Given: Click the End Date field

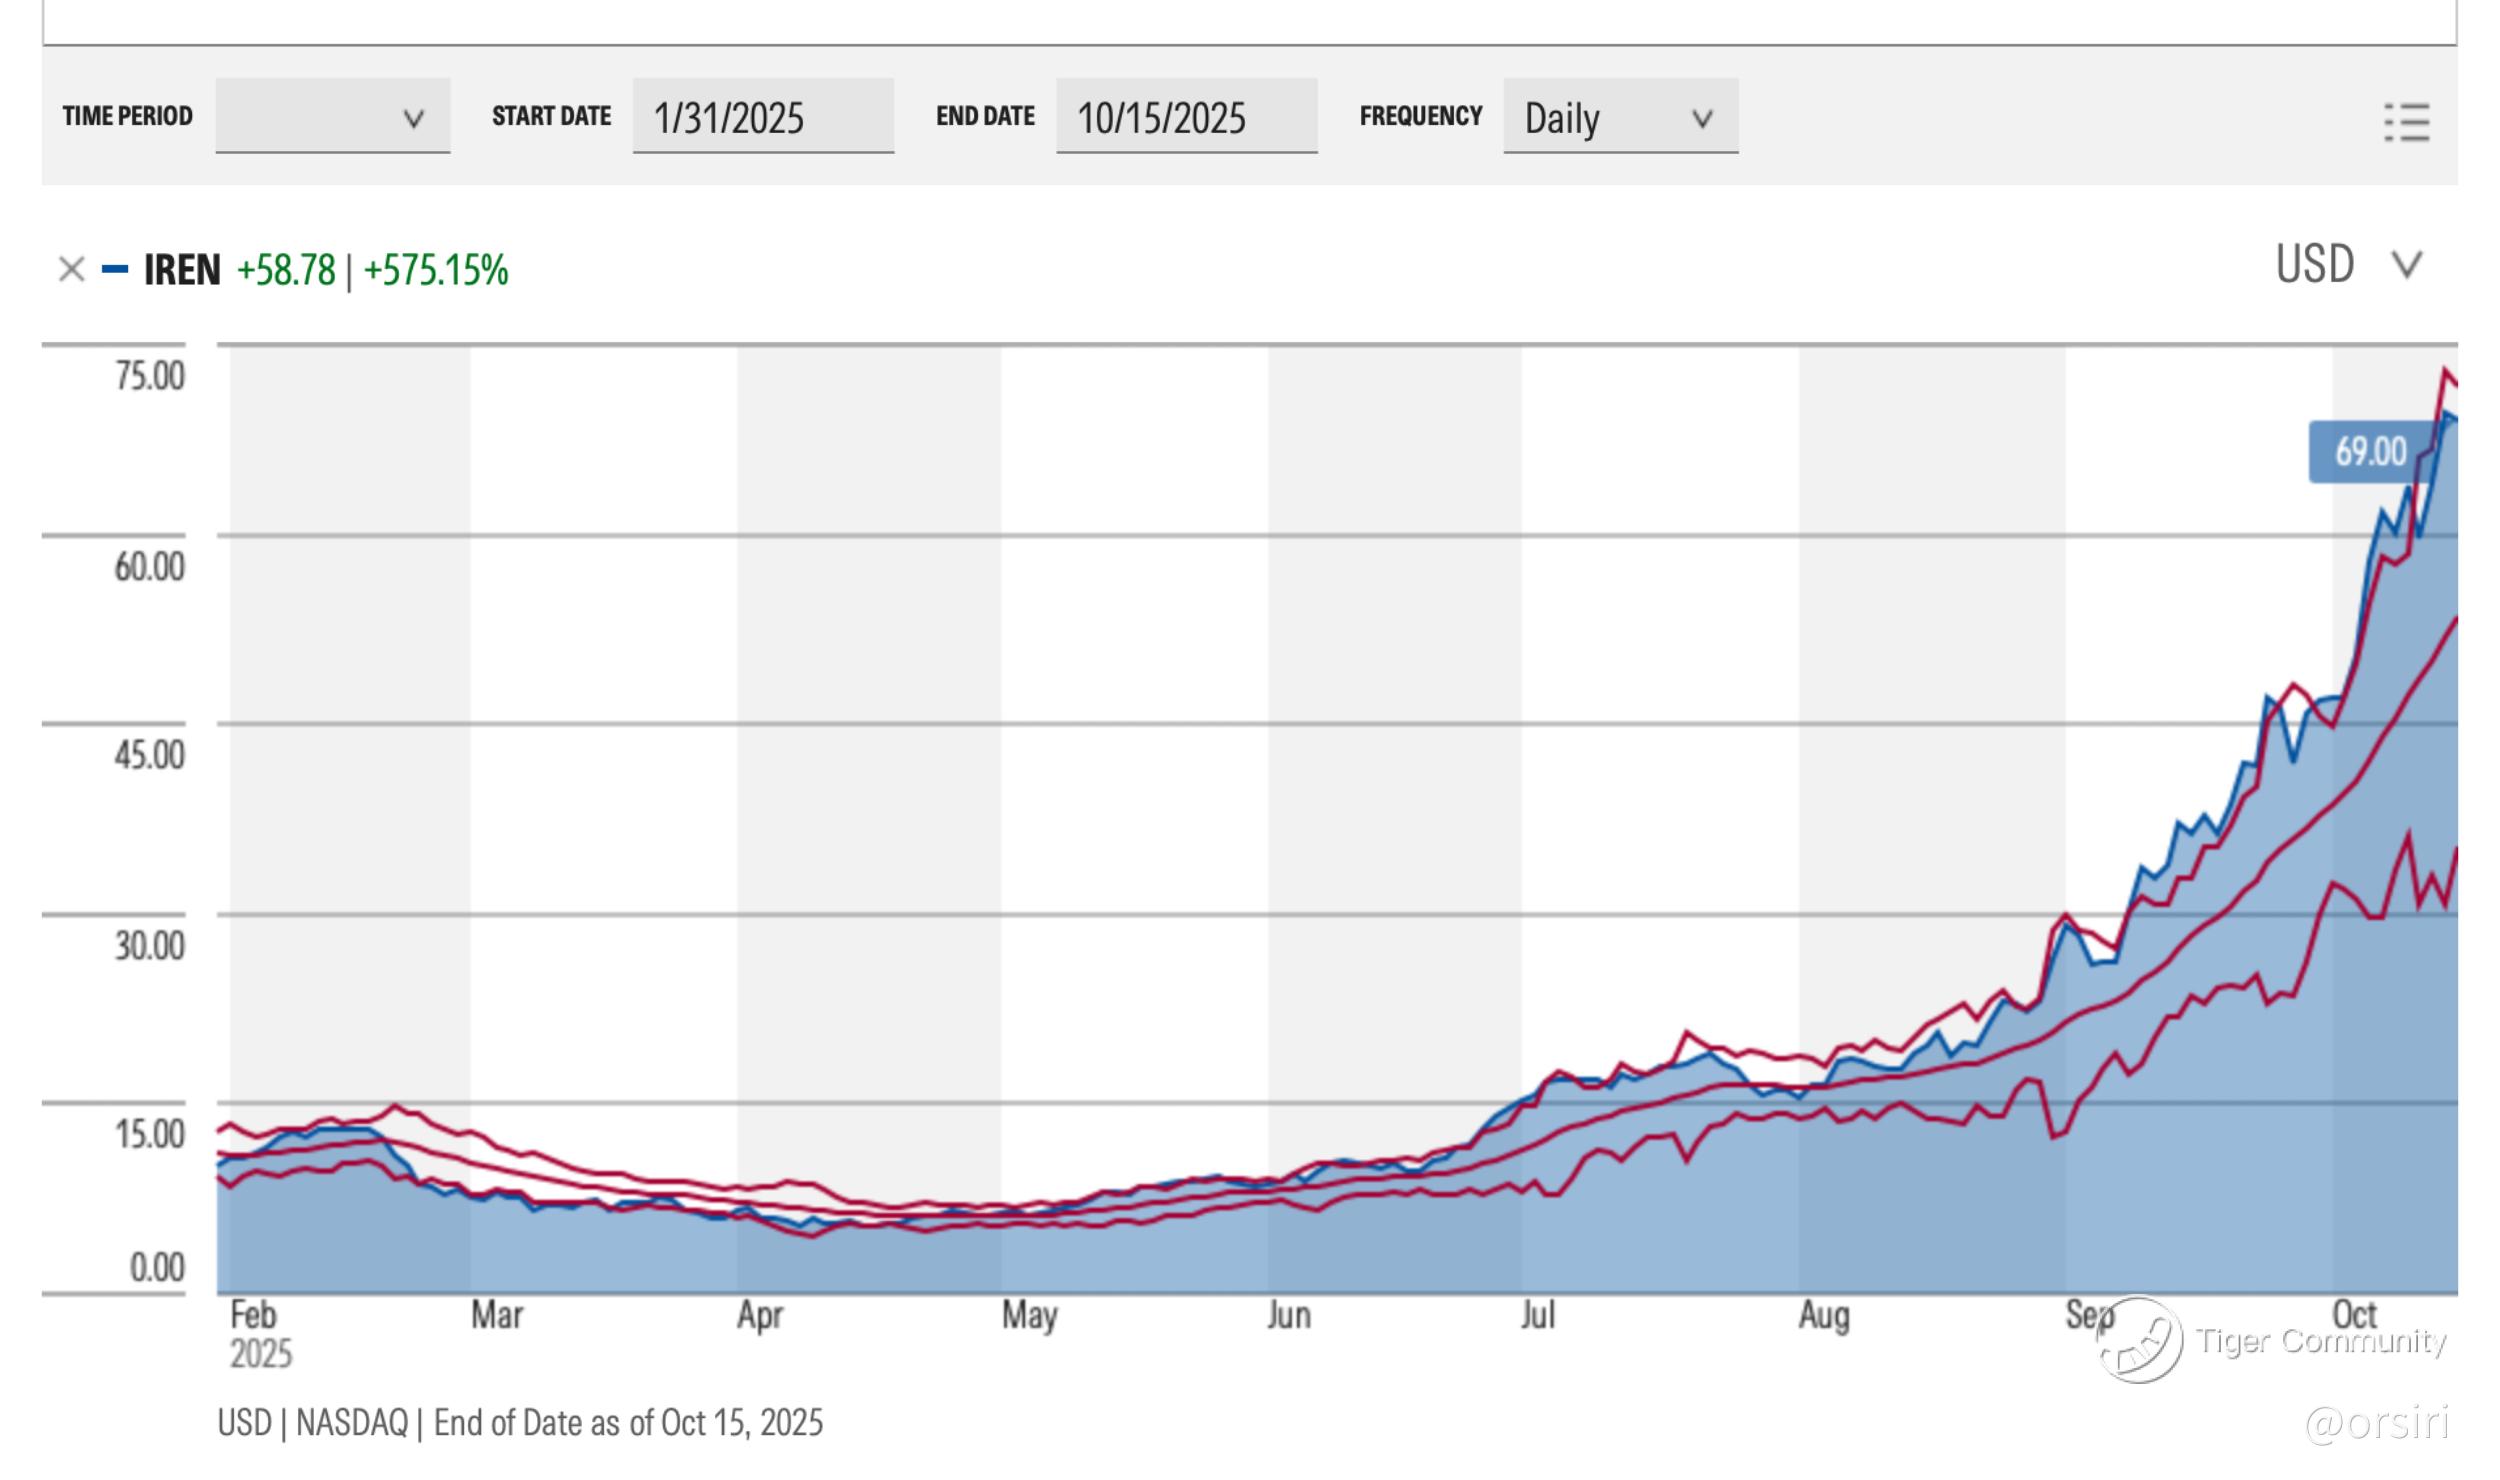Looking at the screenshot, I should [x=1186, y=117].
